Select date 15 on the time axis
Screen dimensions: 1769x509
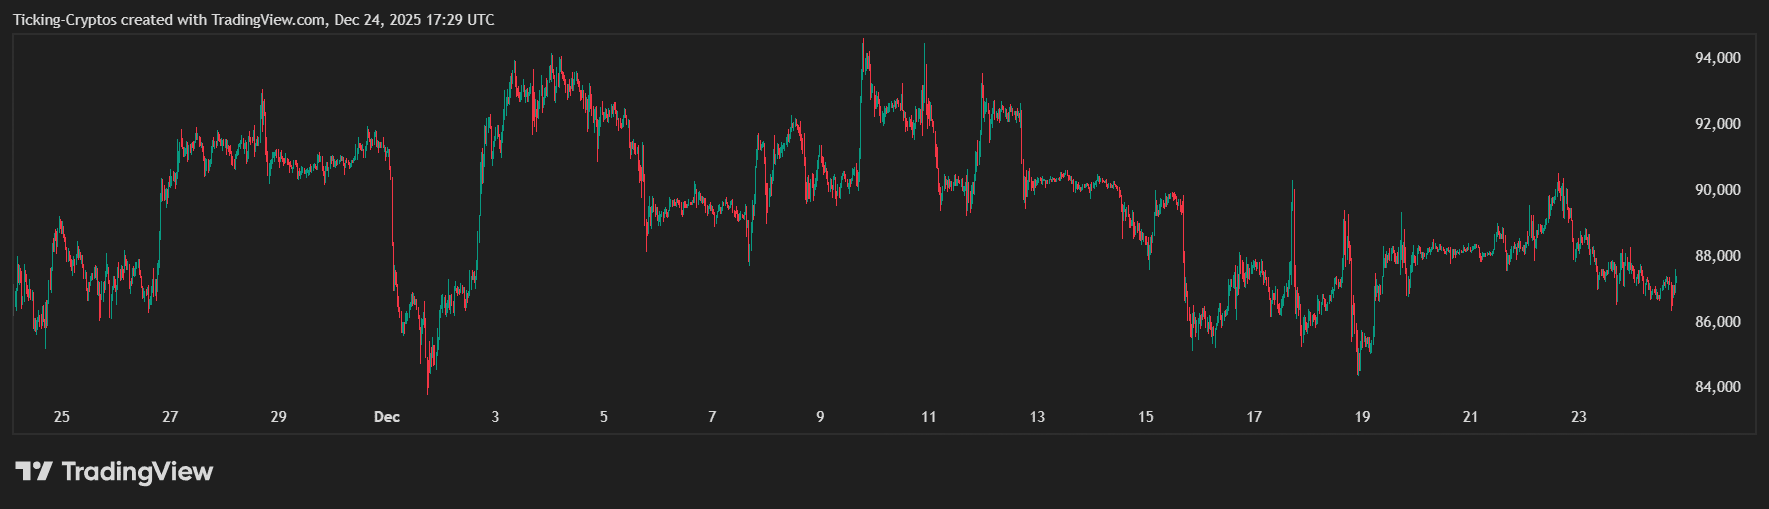click(x=1146, y=417)
